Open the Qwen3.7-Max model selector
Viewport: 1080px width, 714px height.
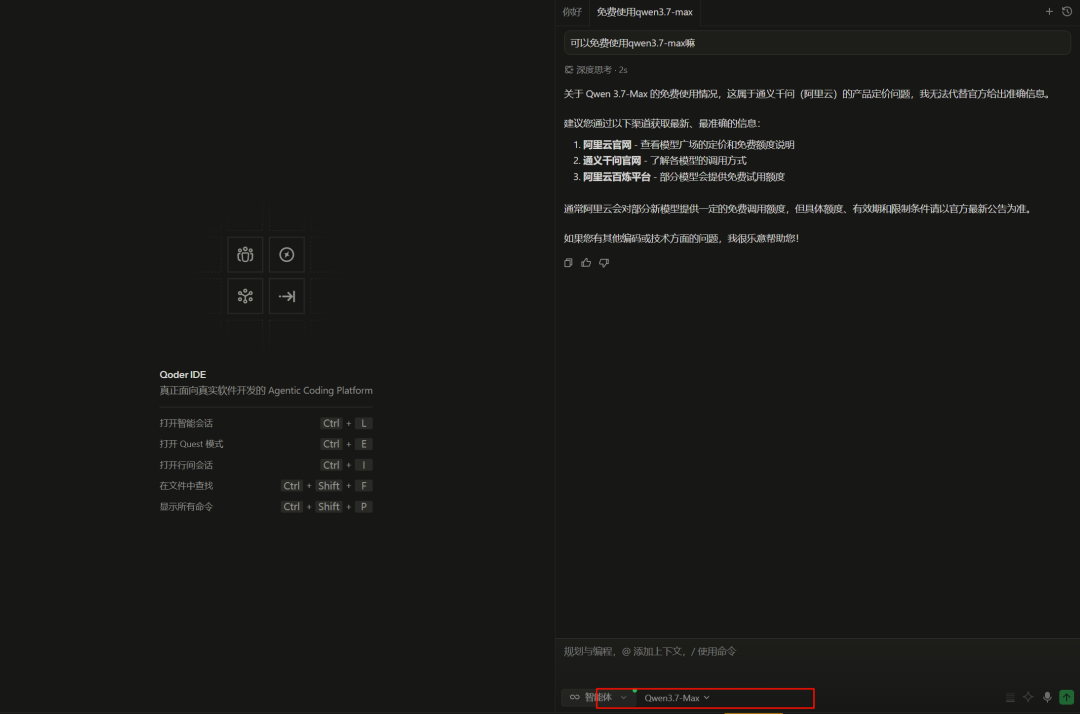point(676,697)
